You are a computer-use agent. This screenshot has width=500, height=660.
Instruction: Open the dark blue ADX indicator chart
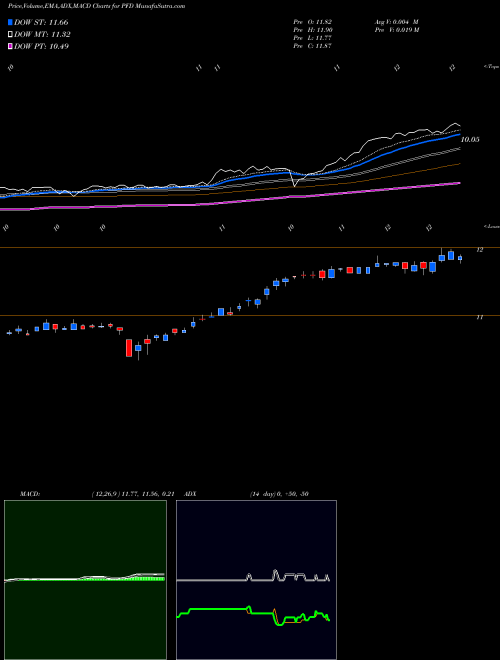pyautogui.click(x=256, y=580)
